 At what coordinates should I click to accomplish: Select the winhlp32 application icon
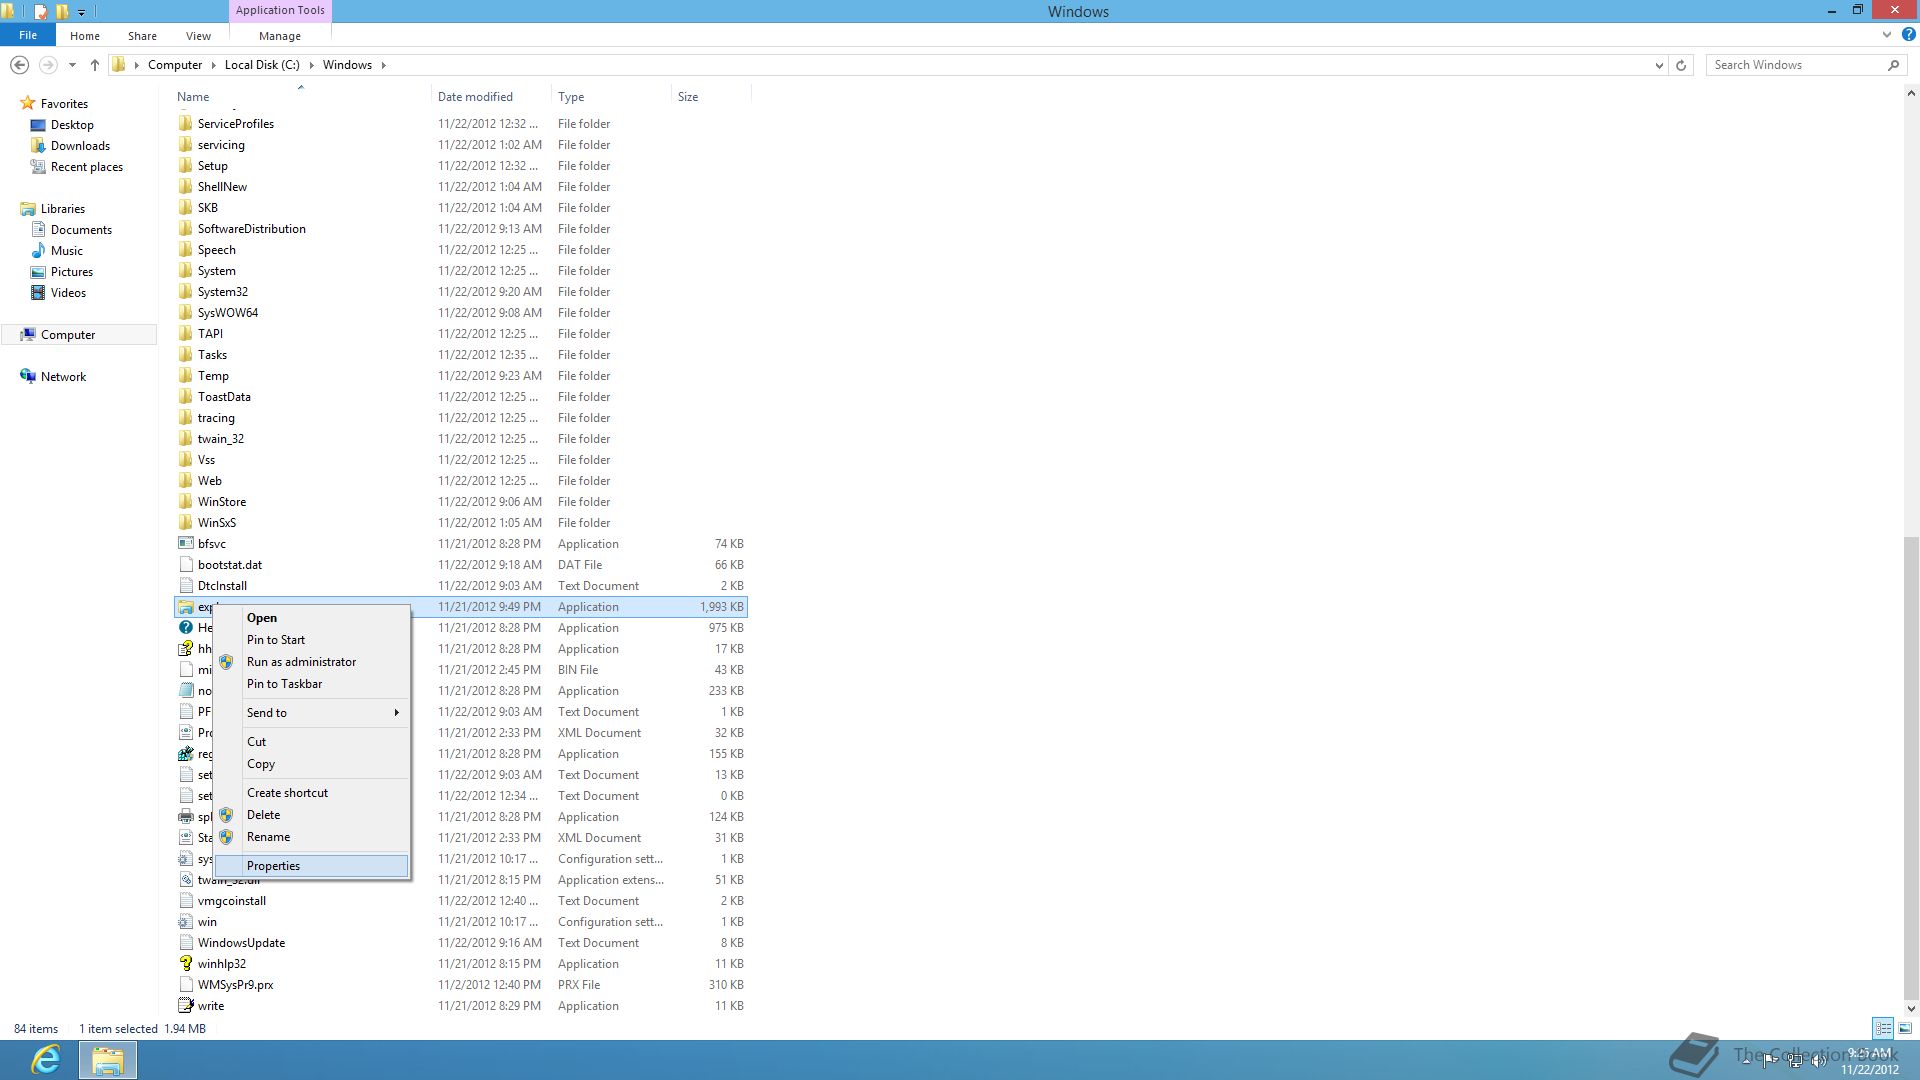pos(185,964)
